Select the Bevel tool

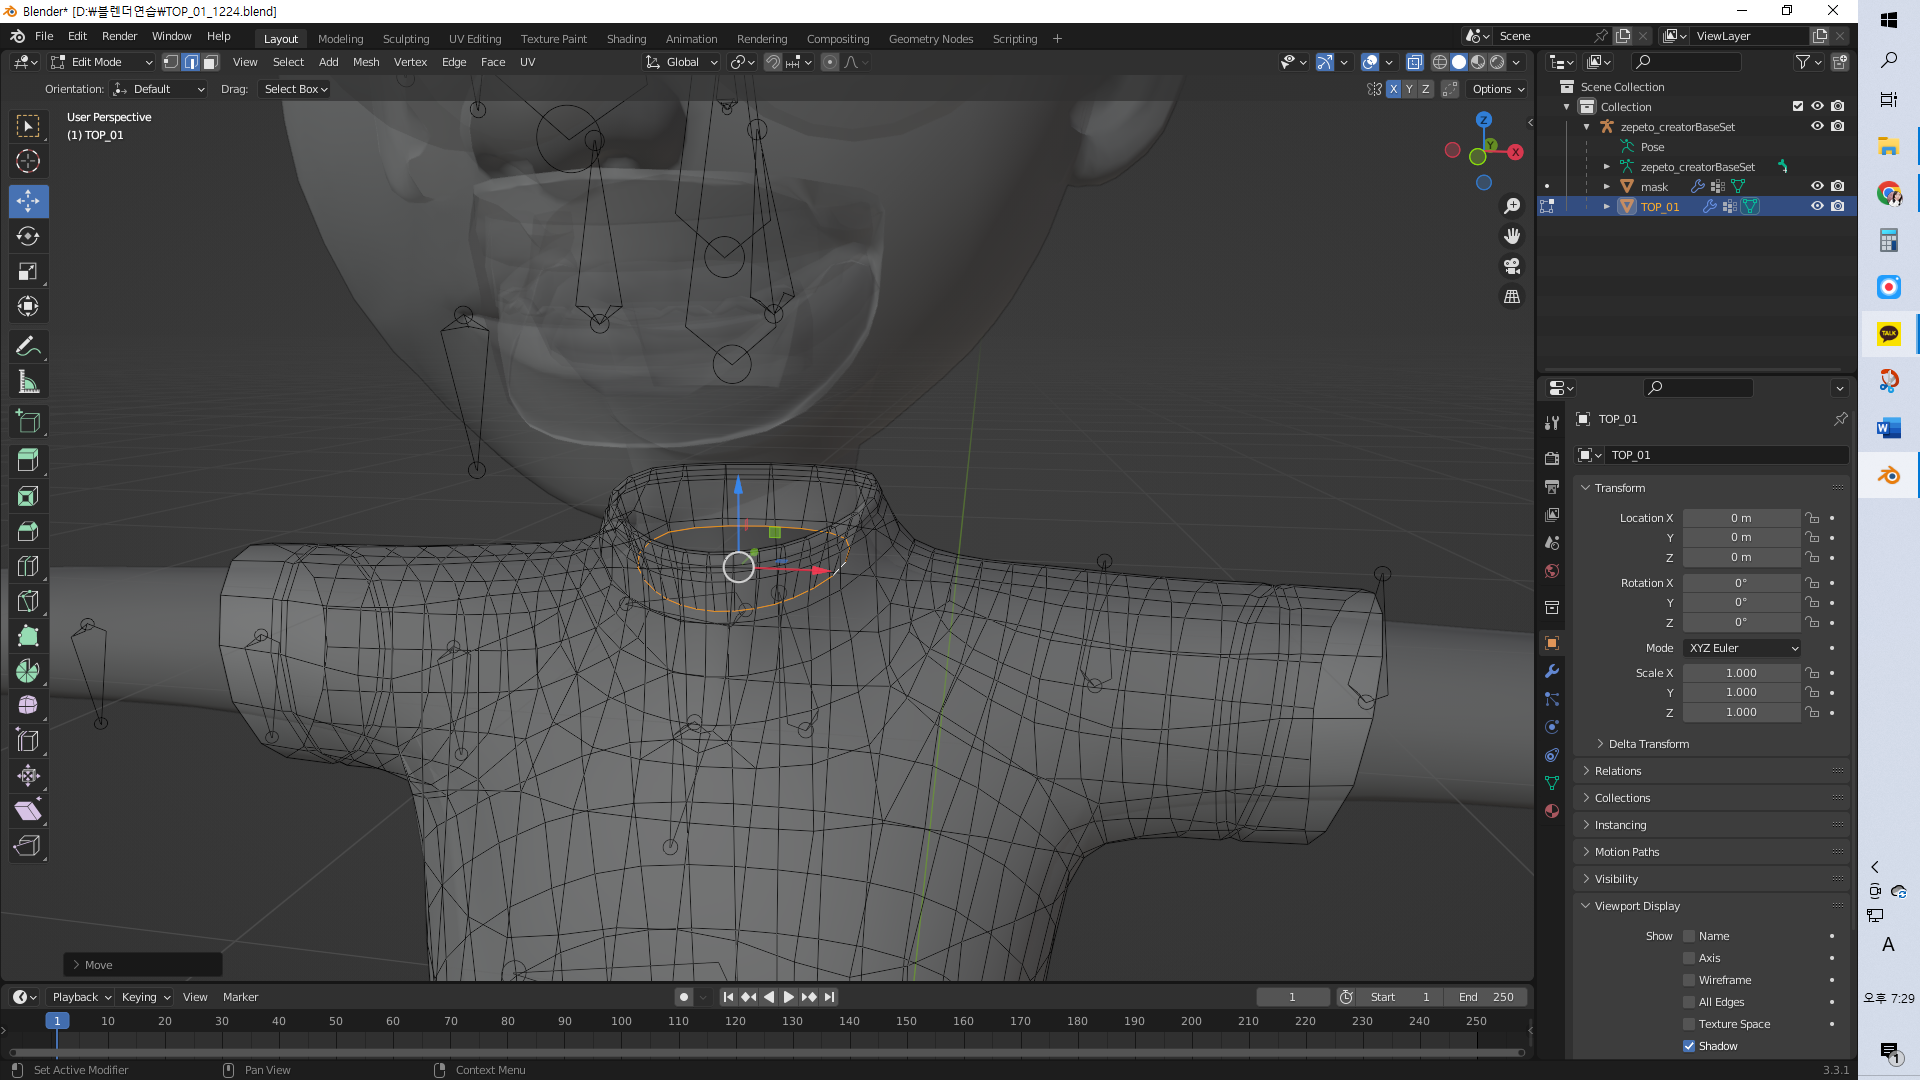click(x=28, y=531)
